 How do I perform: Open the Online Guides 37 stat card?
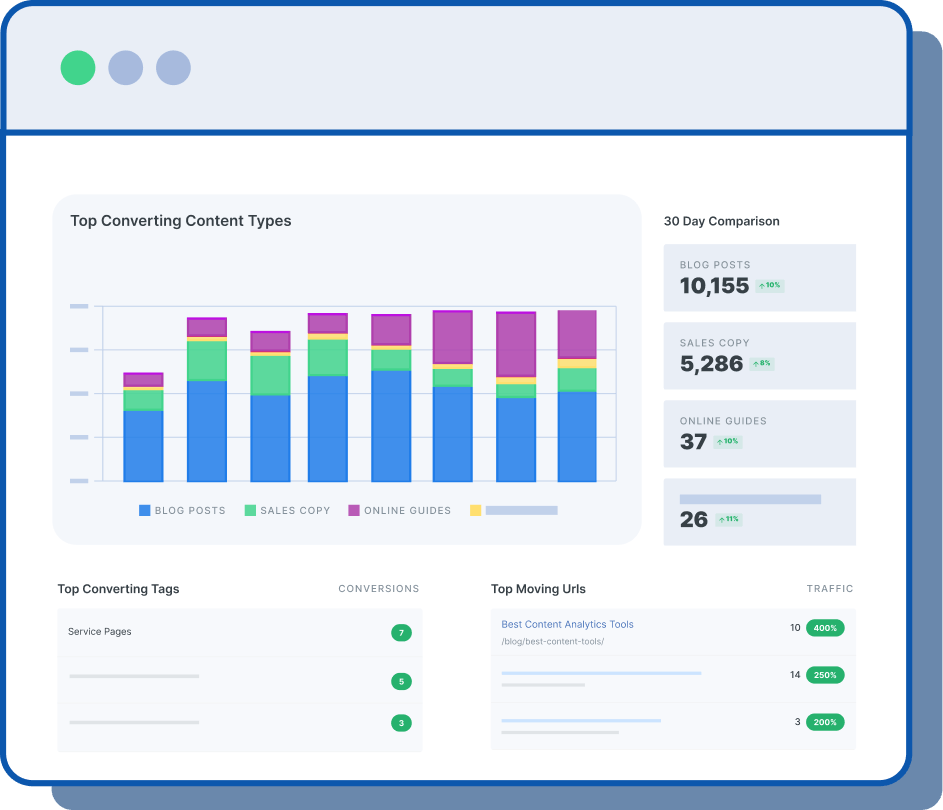[x=759, y=433]
